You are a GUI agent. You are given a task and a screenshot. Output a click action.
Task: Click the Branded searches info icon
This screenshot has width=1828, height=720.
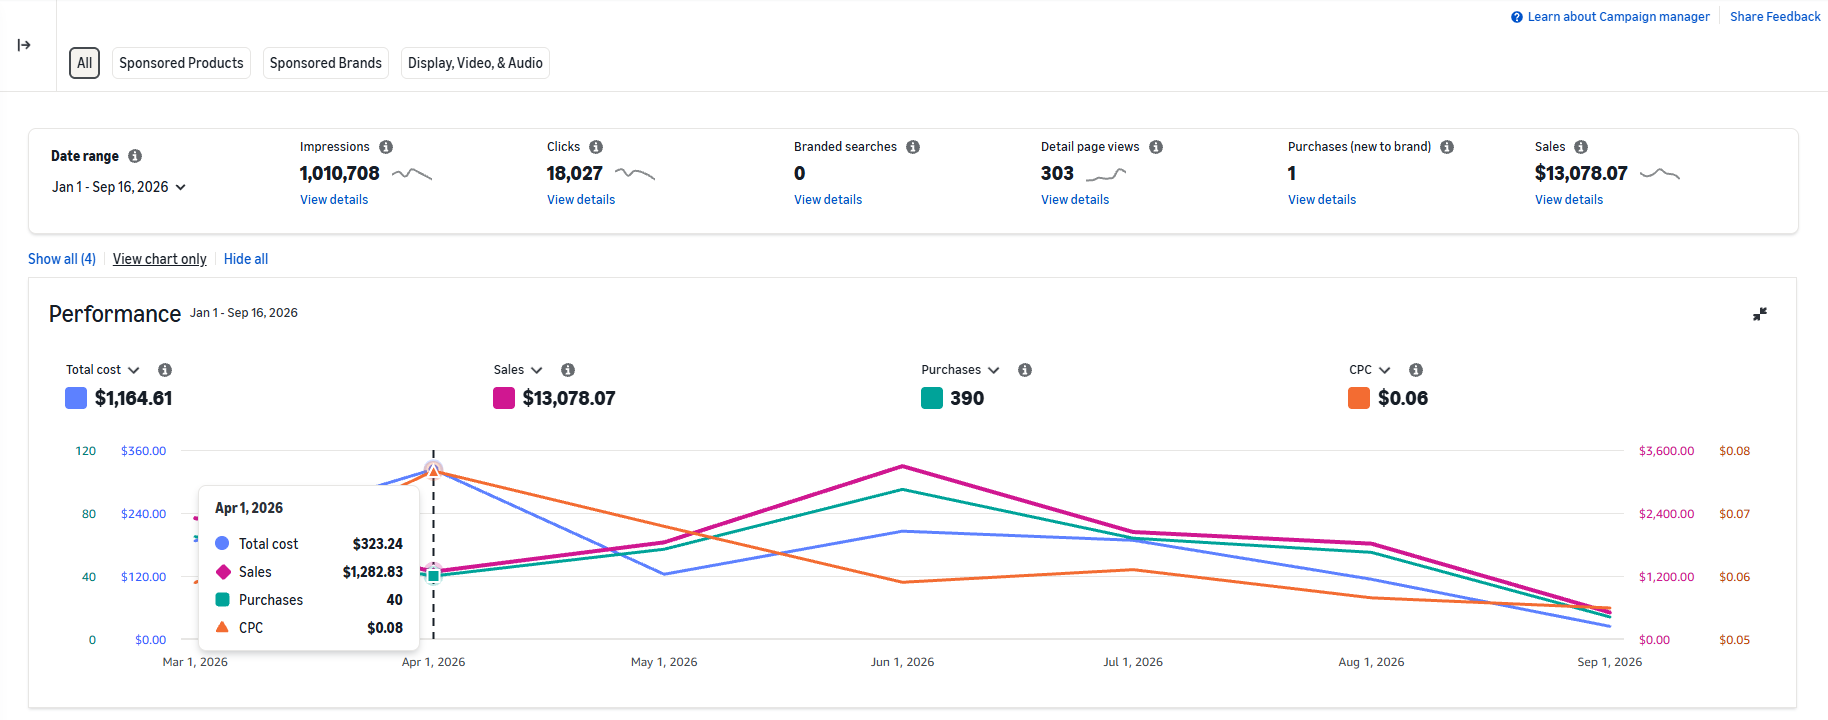click(913, 147)
